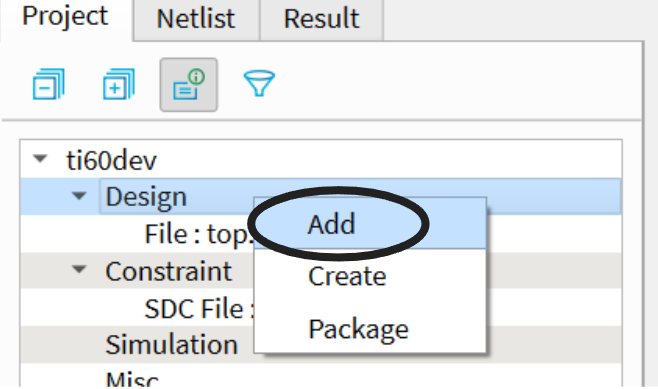658x389 pixels.
Task: Open the Filter funnel icon
Action: point(259,83)
